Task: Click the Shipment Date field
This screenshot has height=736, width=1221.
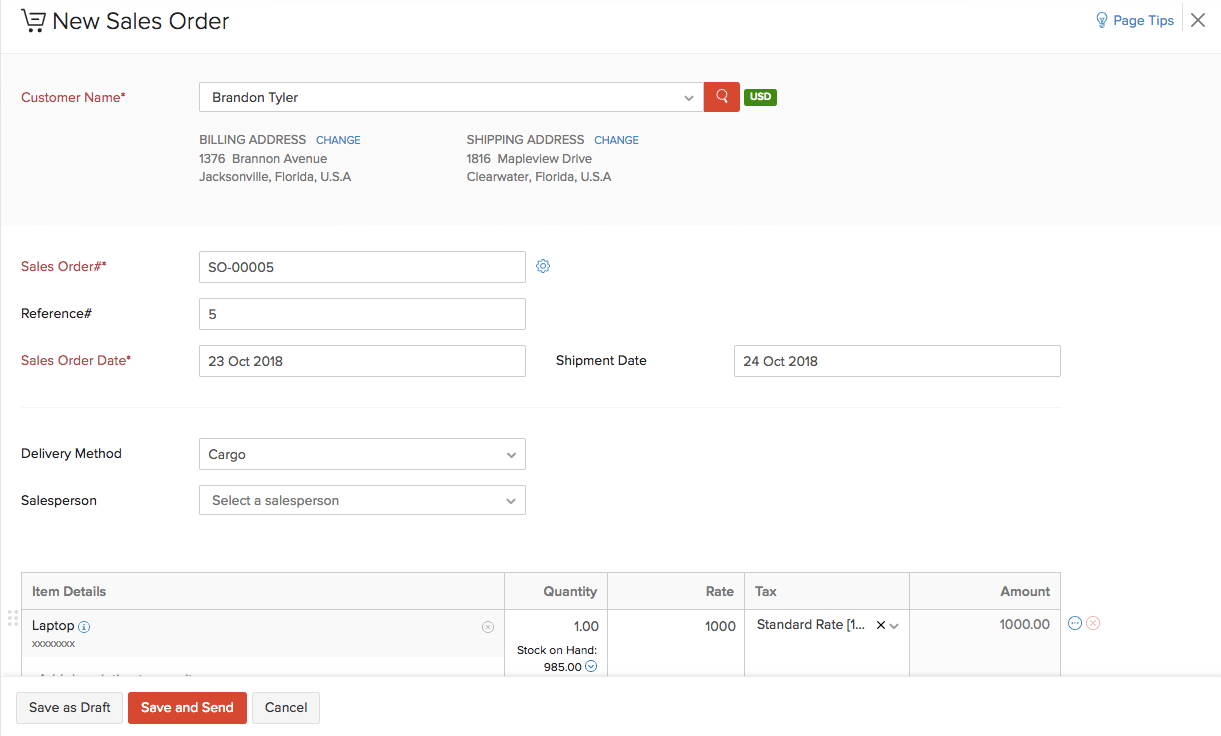Action: 896,361
